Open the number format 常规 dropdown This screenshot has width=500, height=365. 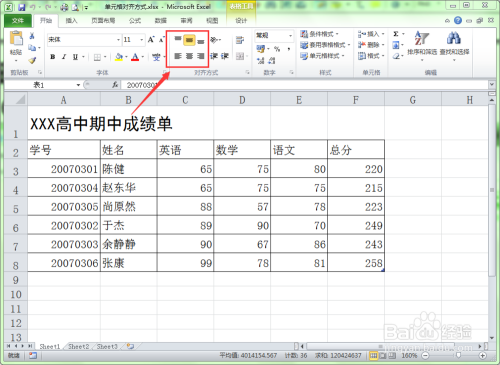coord(290,35)
